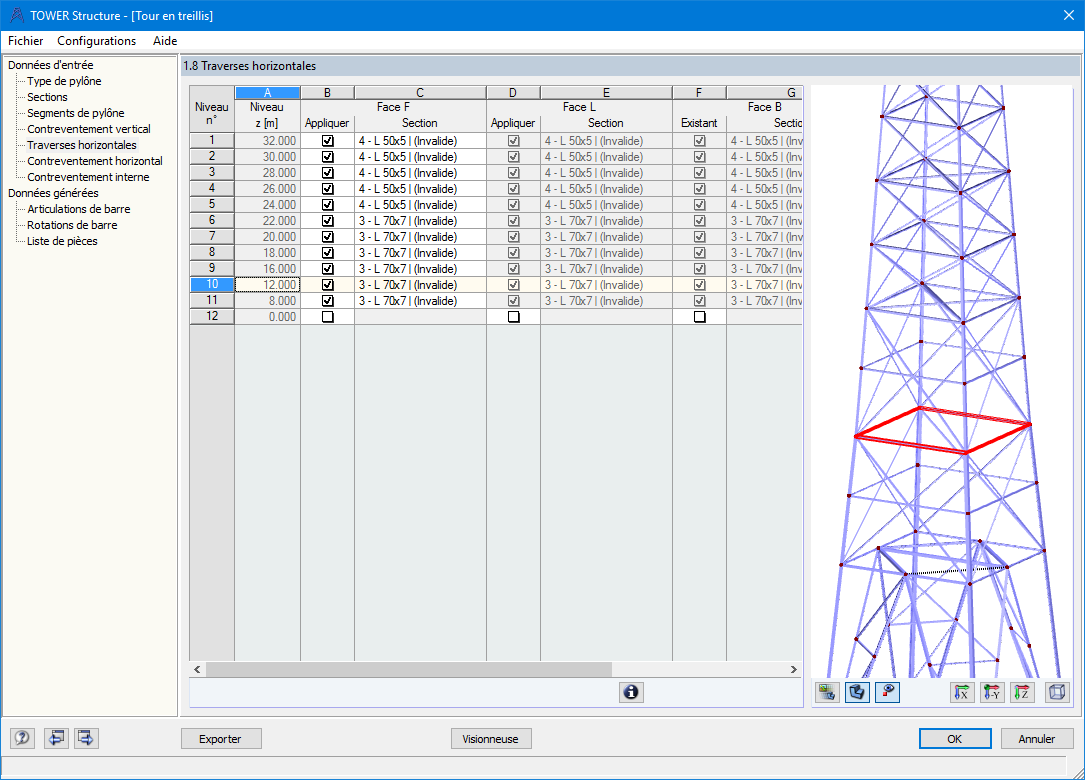This screenshot has width=1085, height=780.
Task: Click the Niveau z cell showing 32.000
Action: 267,140
